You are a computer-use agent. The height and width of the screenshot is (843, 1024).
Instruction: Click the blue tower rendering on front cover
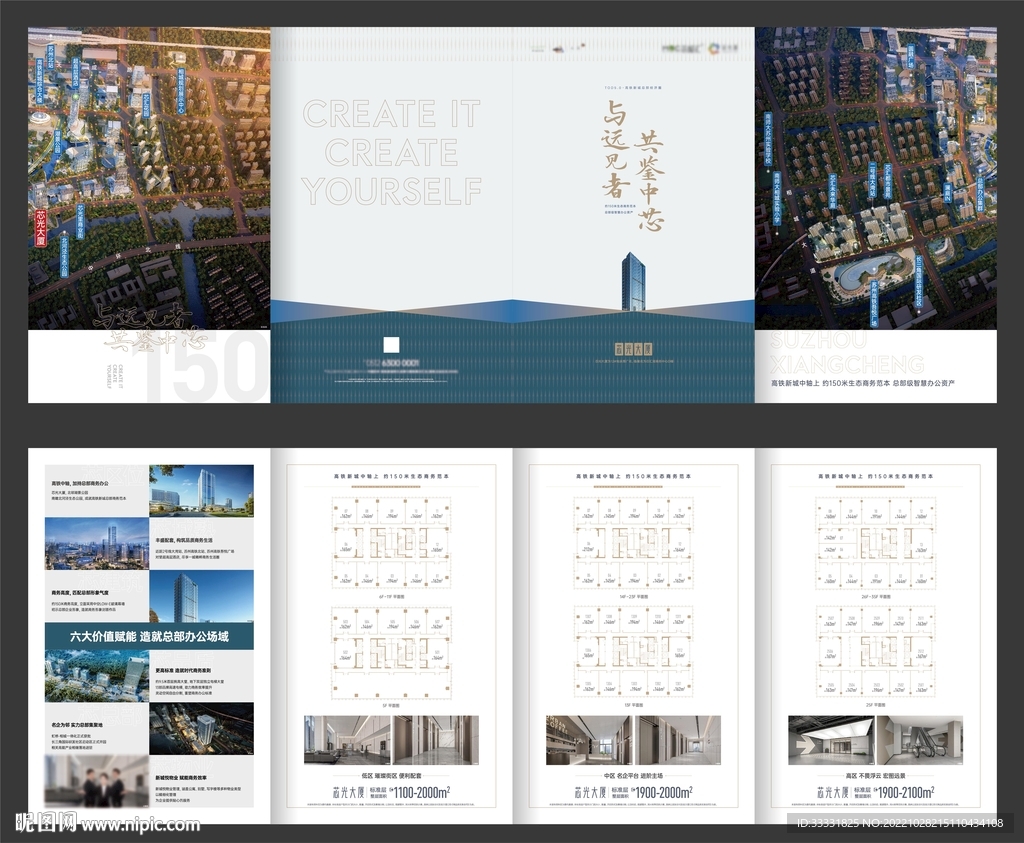click(x=633, y=282)
